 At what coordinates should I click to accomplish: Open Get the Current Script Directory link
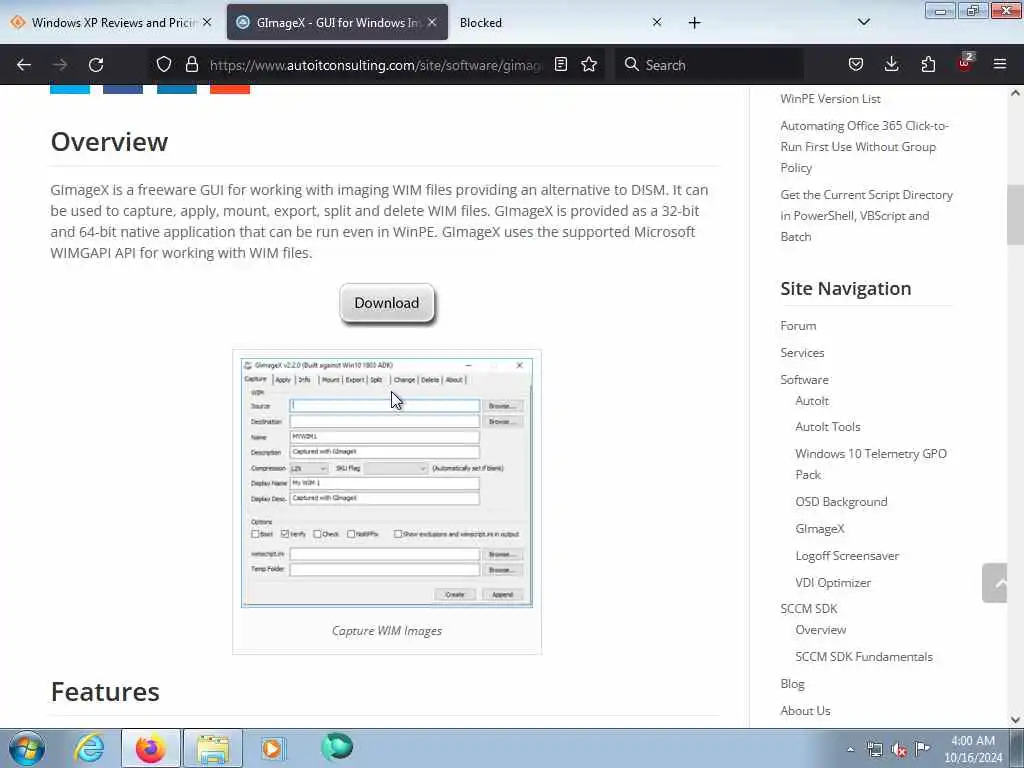(866, 216)
